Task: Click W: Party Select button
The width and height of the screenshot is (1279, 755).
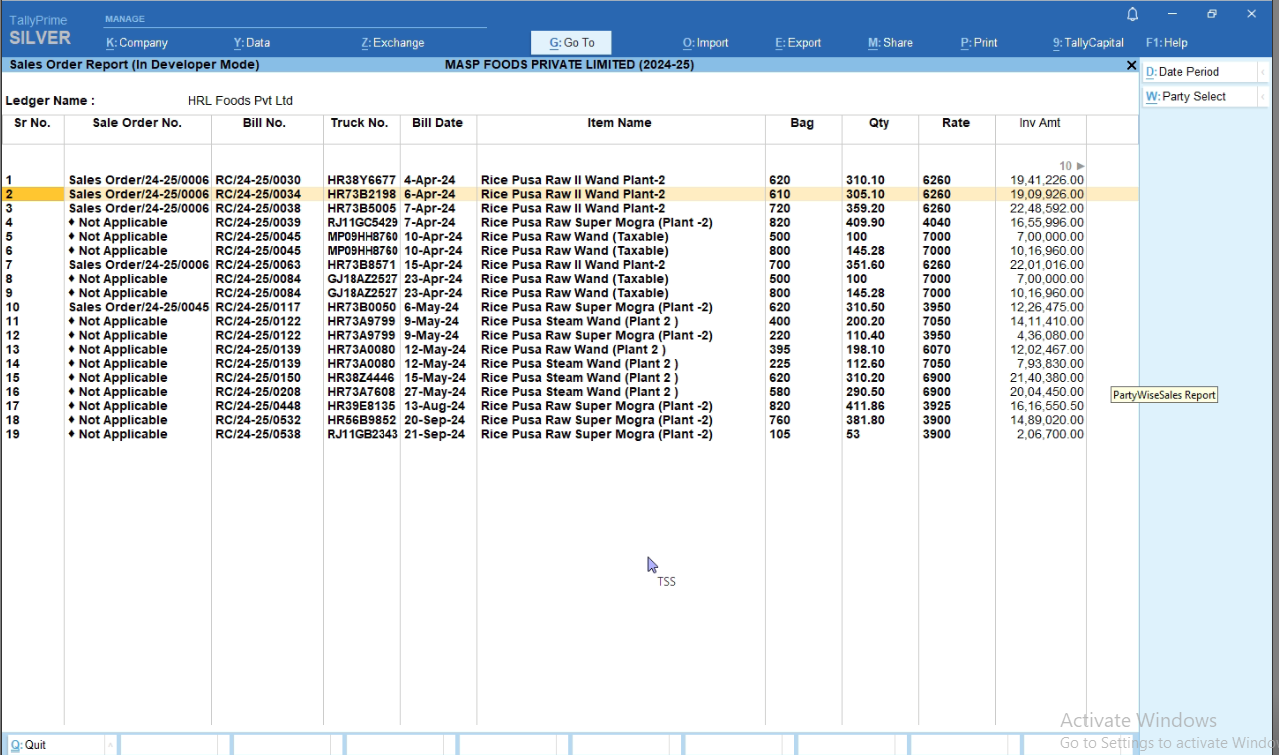Action: (x=1199, y=97)
